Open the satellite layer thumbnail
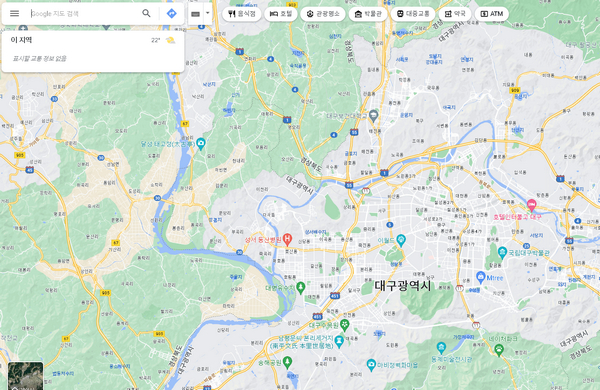The height and width of the screenshot is (390, 600). pyautogui.click(x=26, y=376)
